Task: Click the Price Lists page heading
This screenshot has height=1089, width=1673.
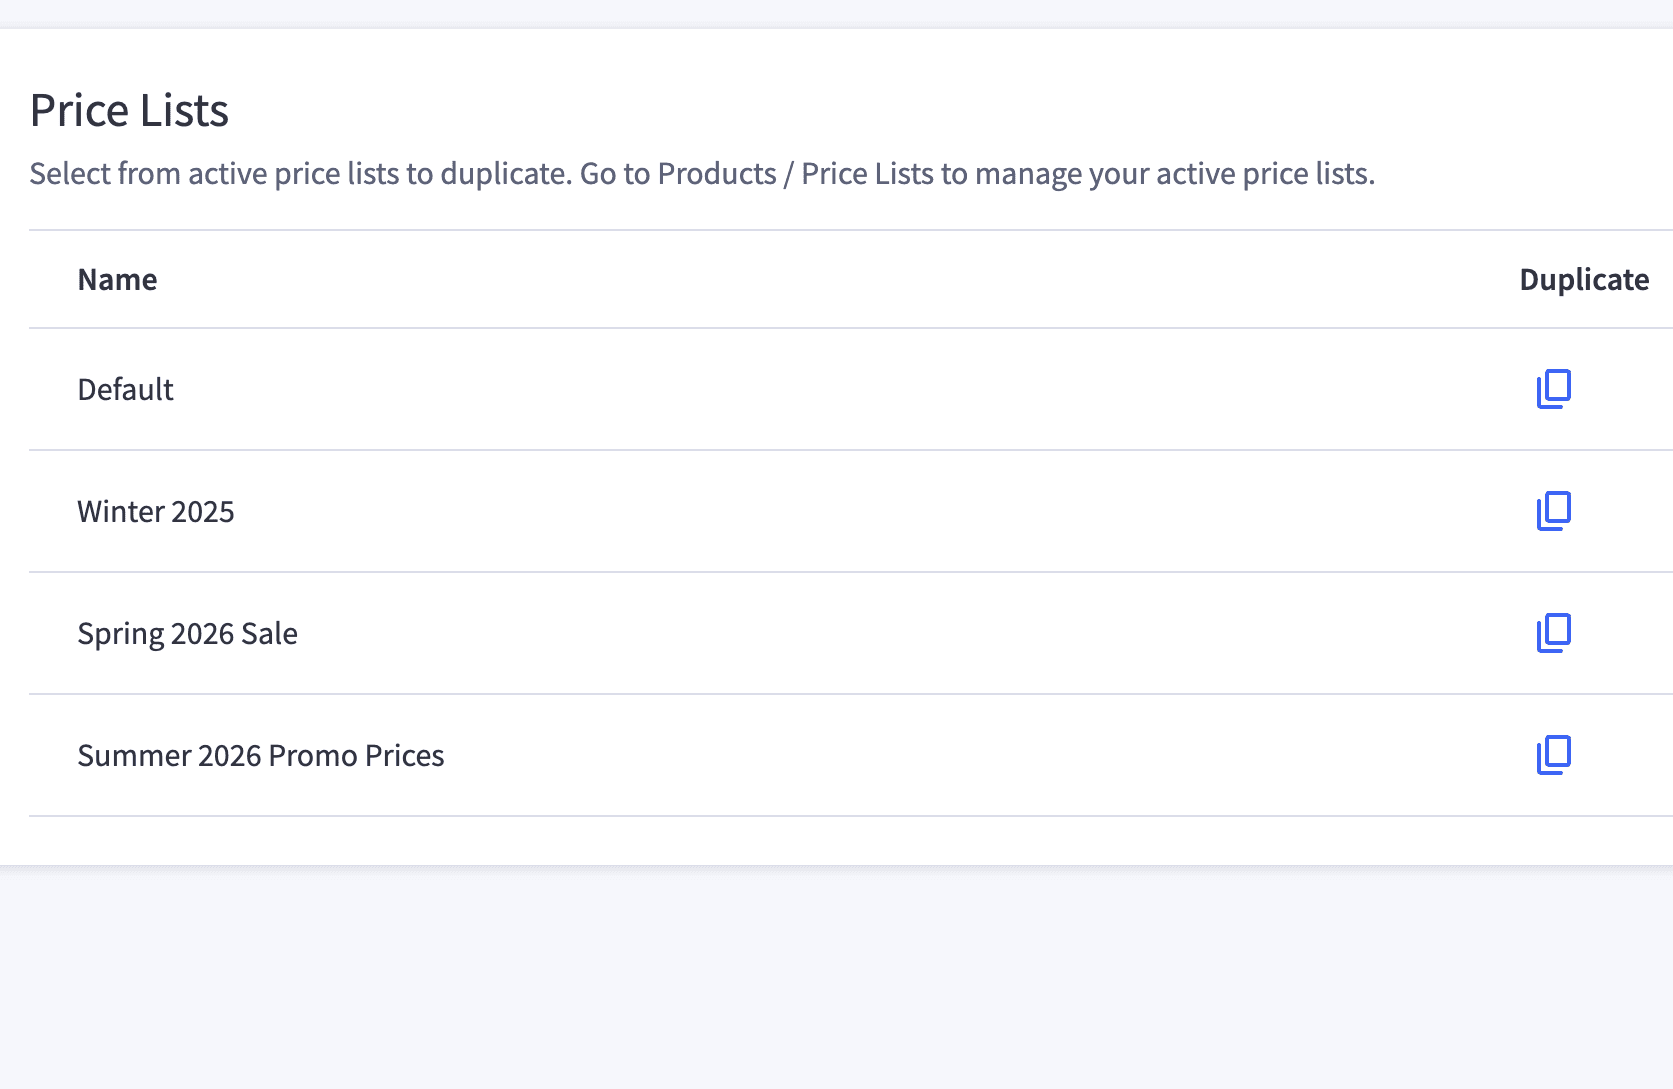Action: click(x=129, y=110)
